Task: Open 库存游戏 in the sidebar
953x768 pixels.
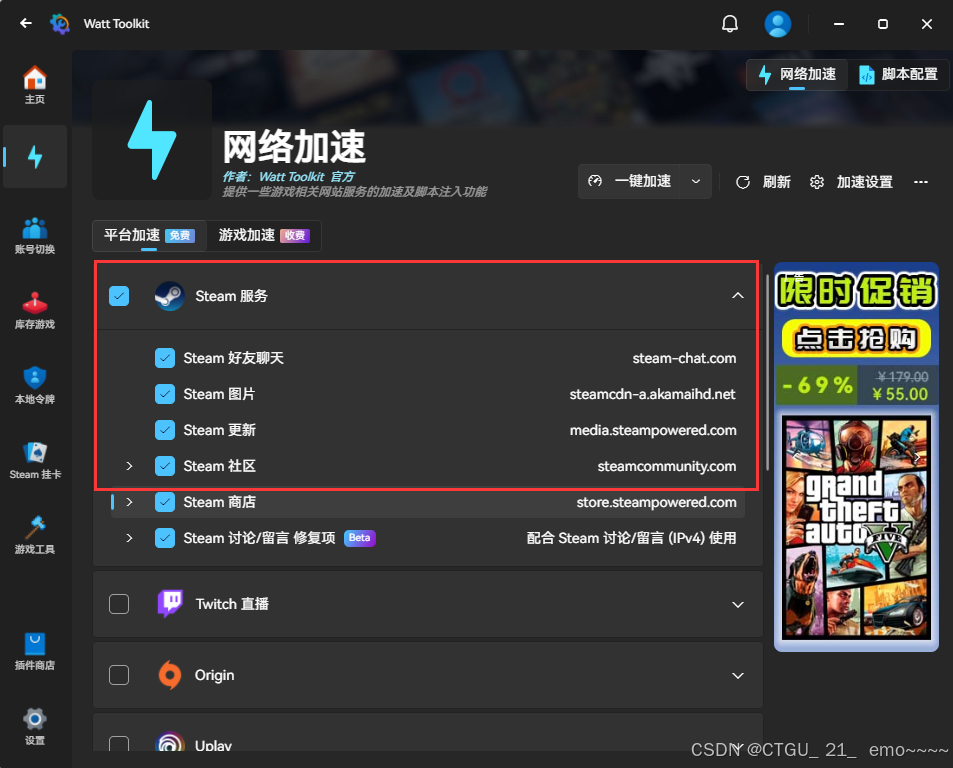Action: click(x=35, y=310)
